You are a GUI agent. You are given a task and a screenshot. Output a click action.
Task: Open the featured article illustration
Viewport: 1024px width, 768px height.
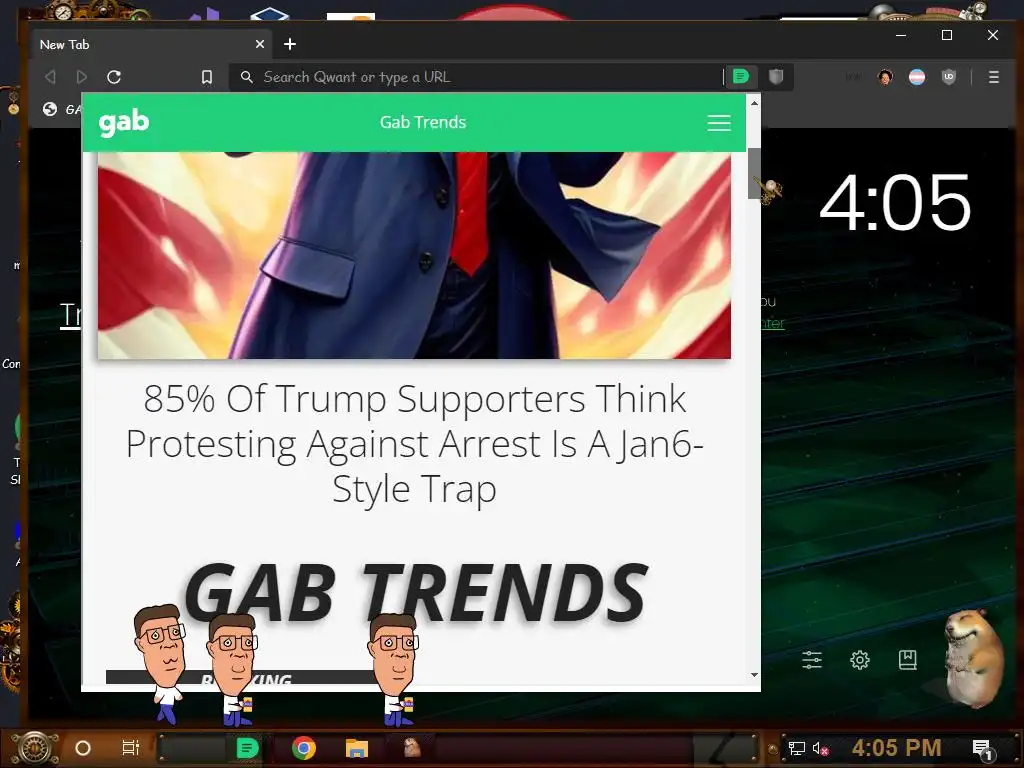414,255
